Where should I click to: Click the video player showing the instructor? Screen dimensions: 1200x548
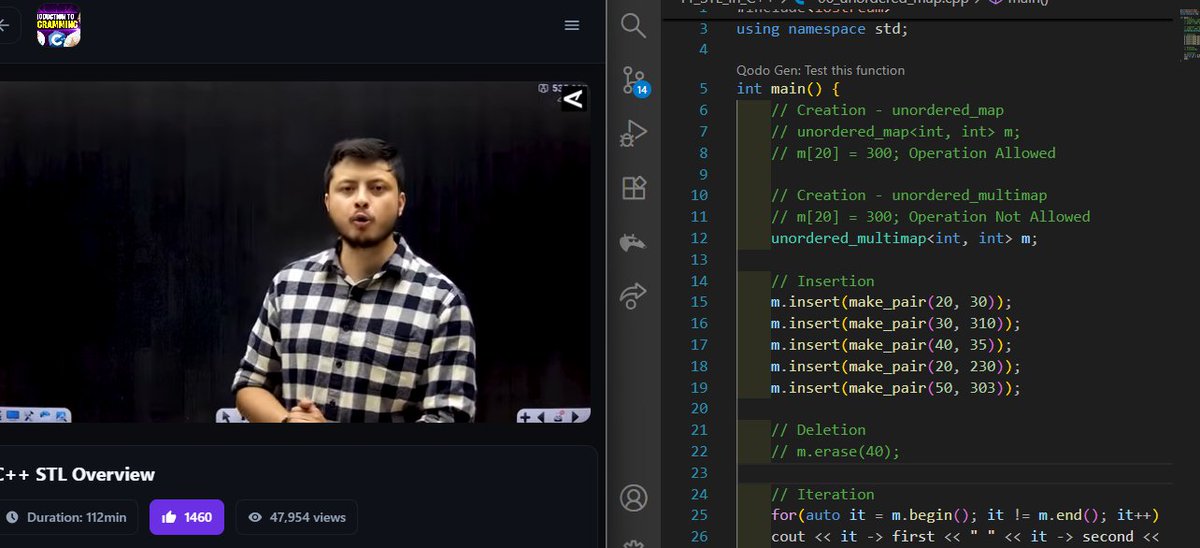(295, 253)
